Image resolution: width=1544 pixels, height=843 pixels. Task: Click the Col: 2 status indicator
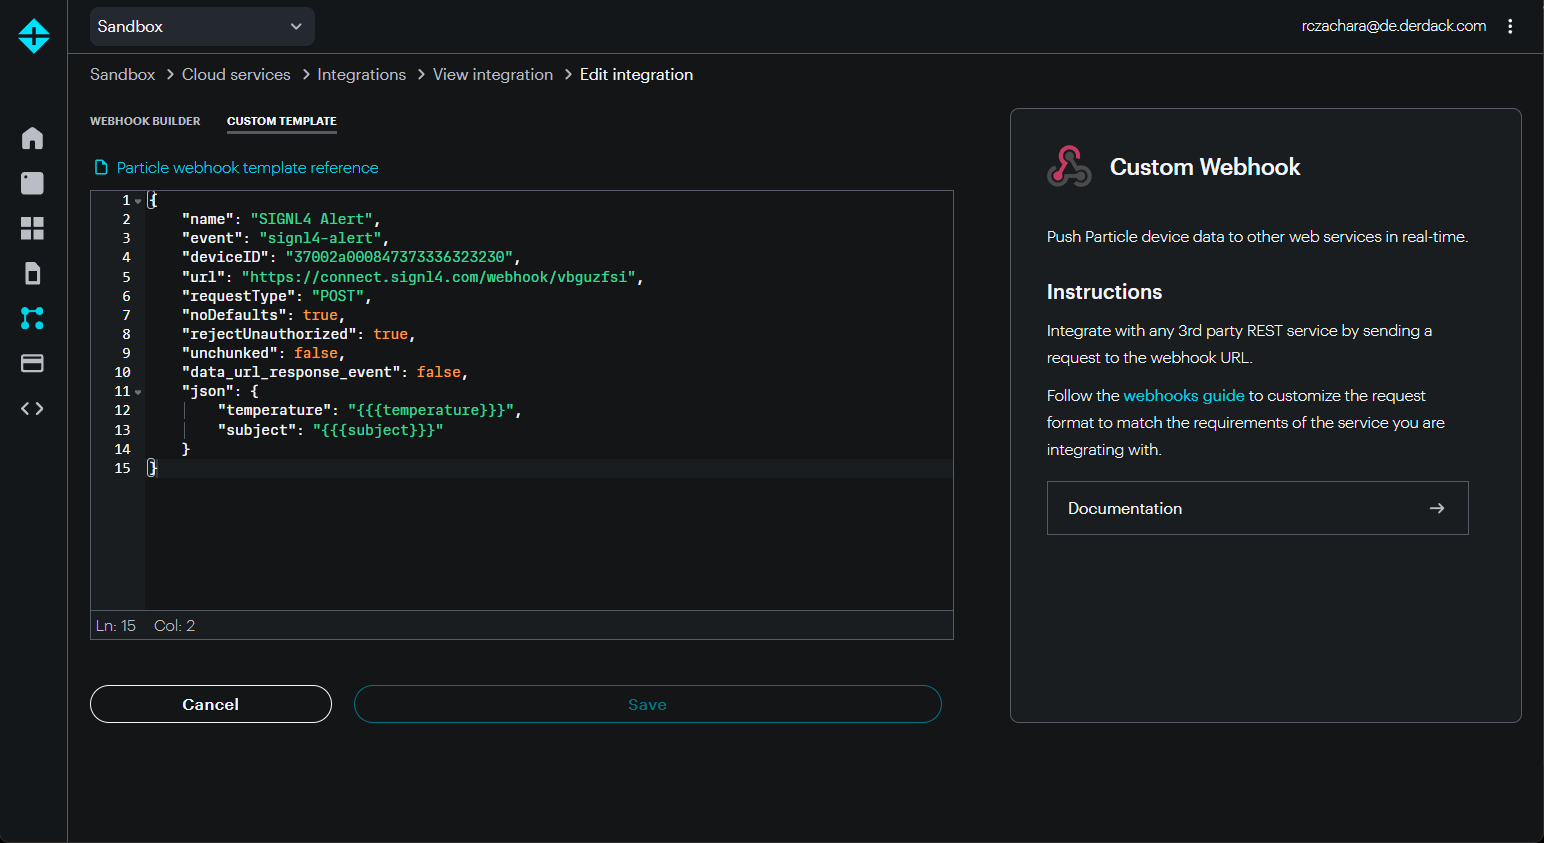pos(175,625)
